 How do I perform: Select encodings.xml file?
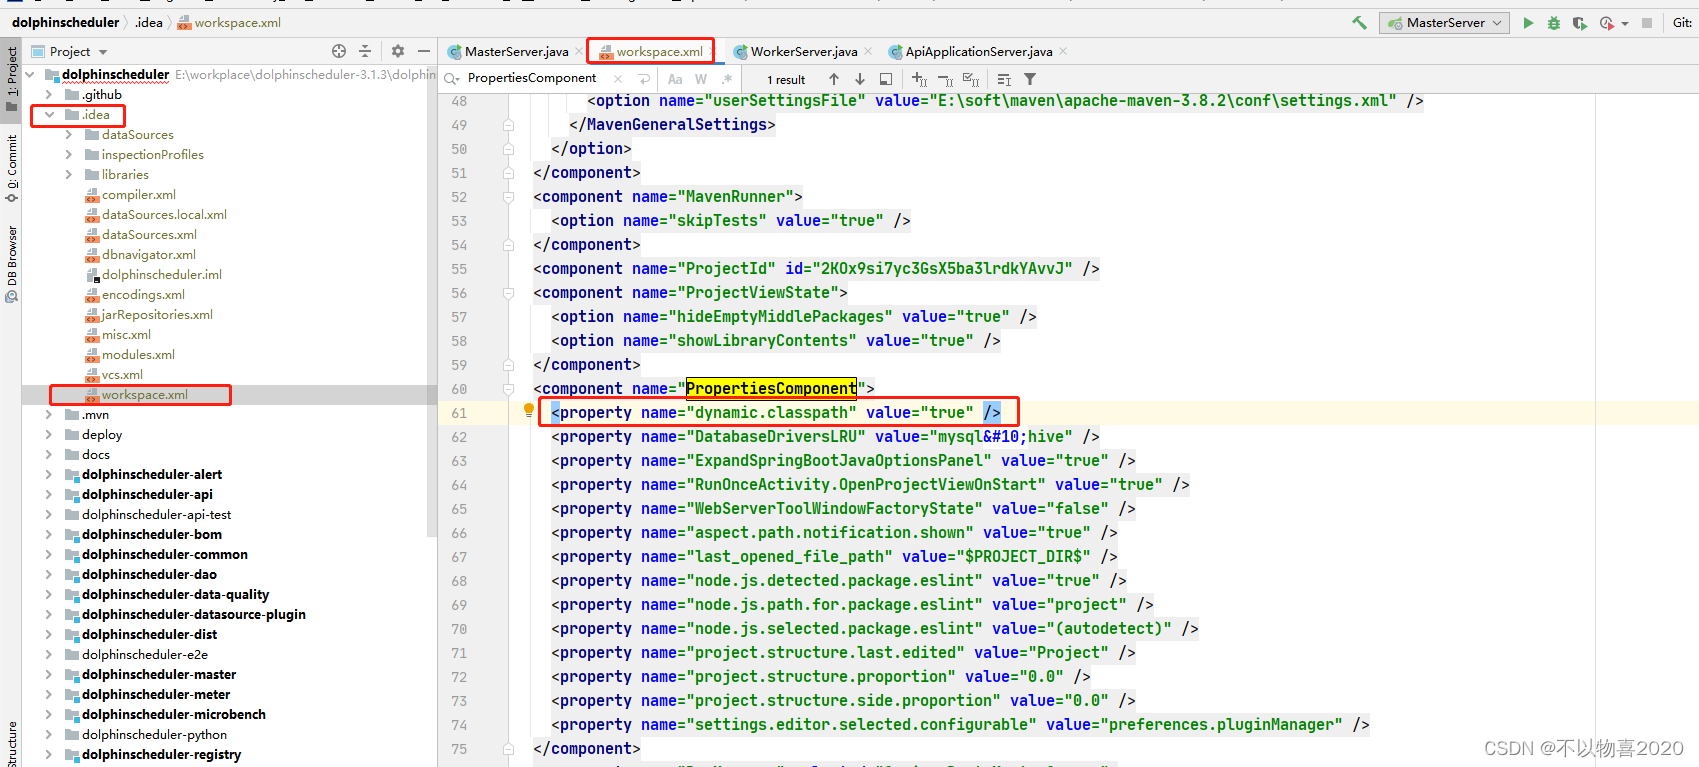[x=143, y=294]
